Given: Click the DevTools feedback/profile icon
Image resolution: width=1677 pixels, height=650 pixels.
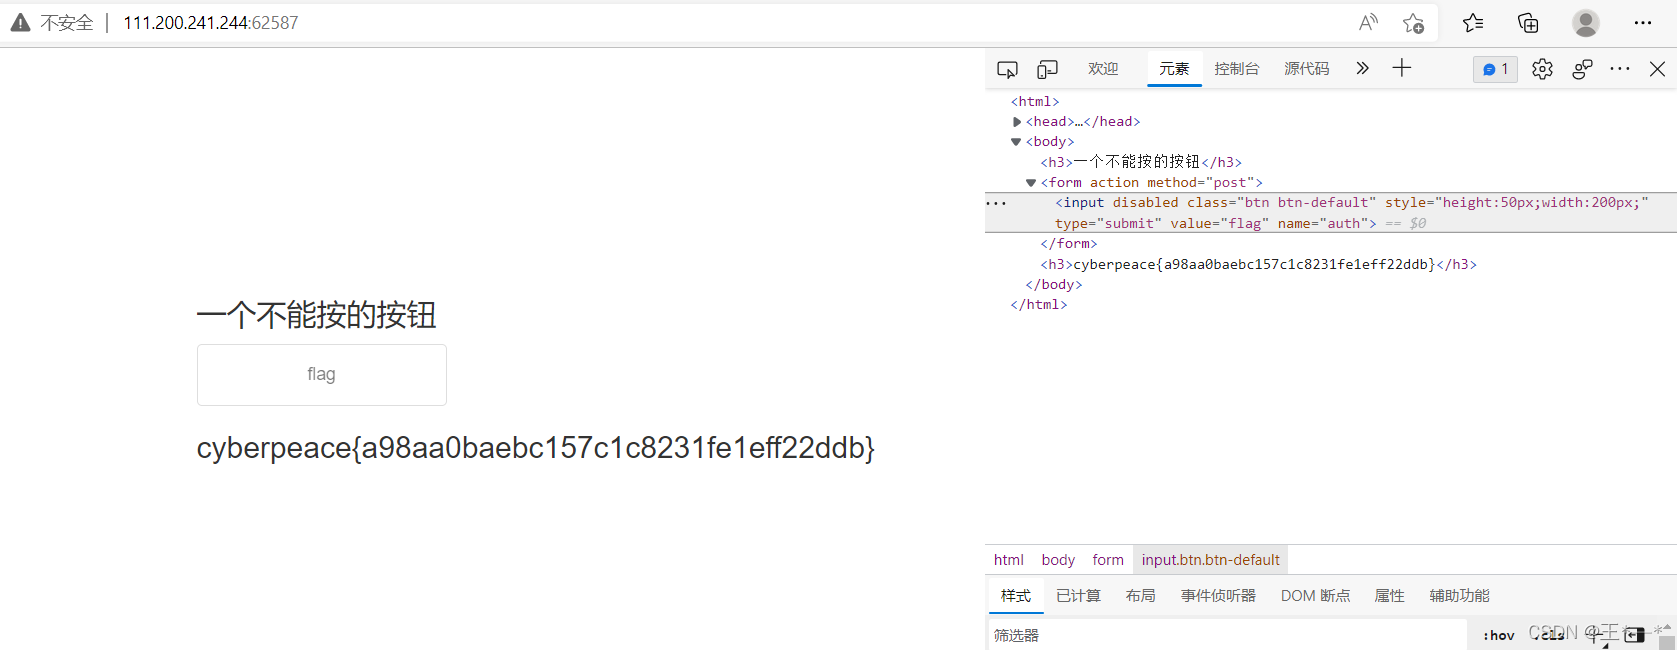Looking at the screenshot, I should click(x=1582, y=69).
